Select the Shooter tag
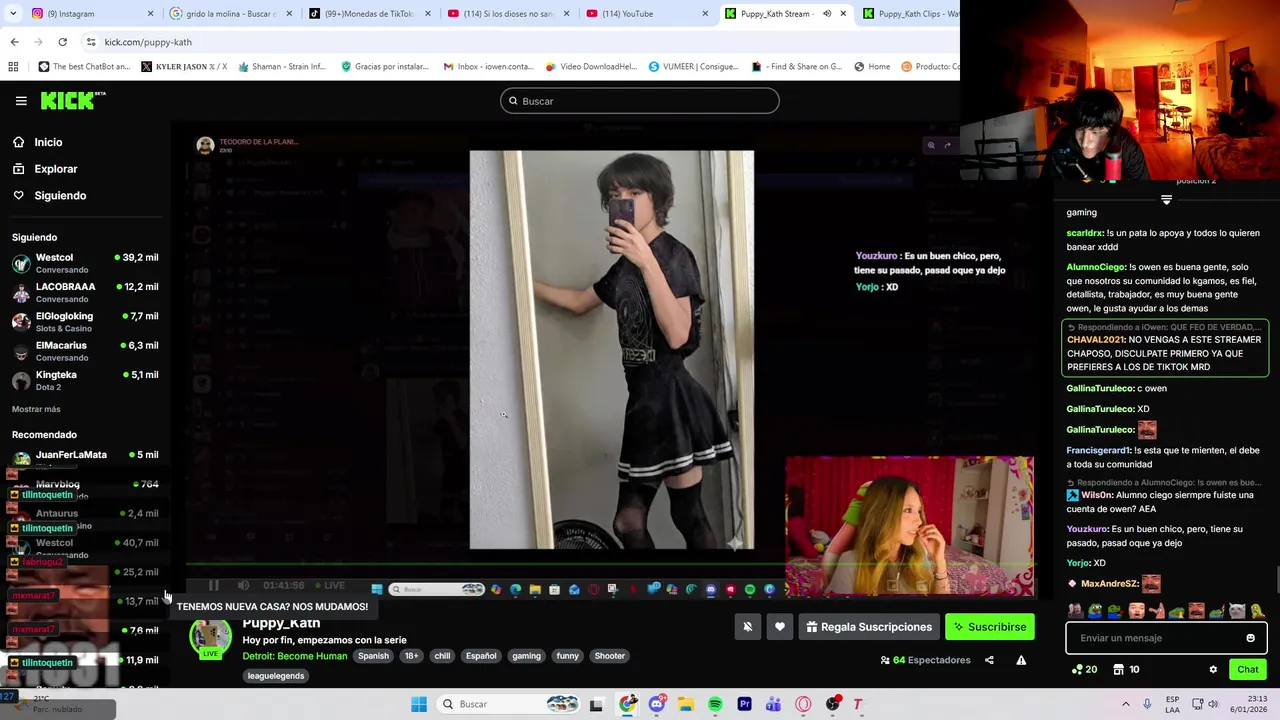The width and height of the screenshot is (1280, 720). point(610,656)
